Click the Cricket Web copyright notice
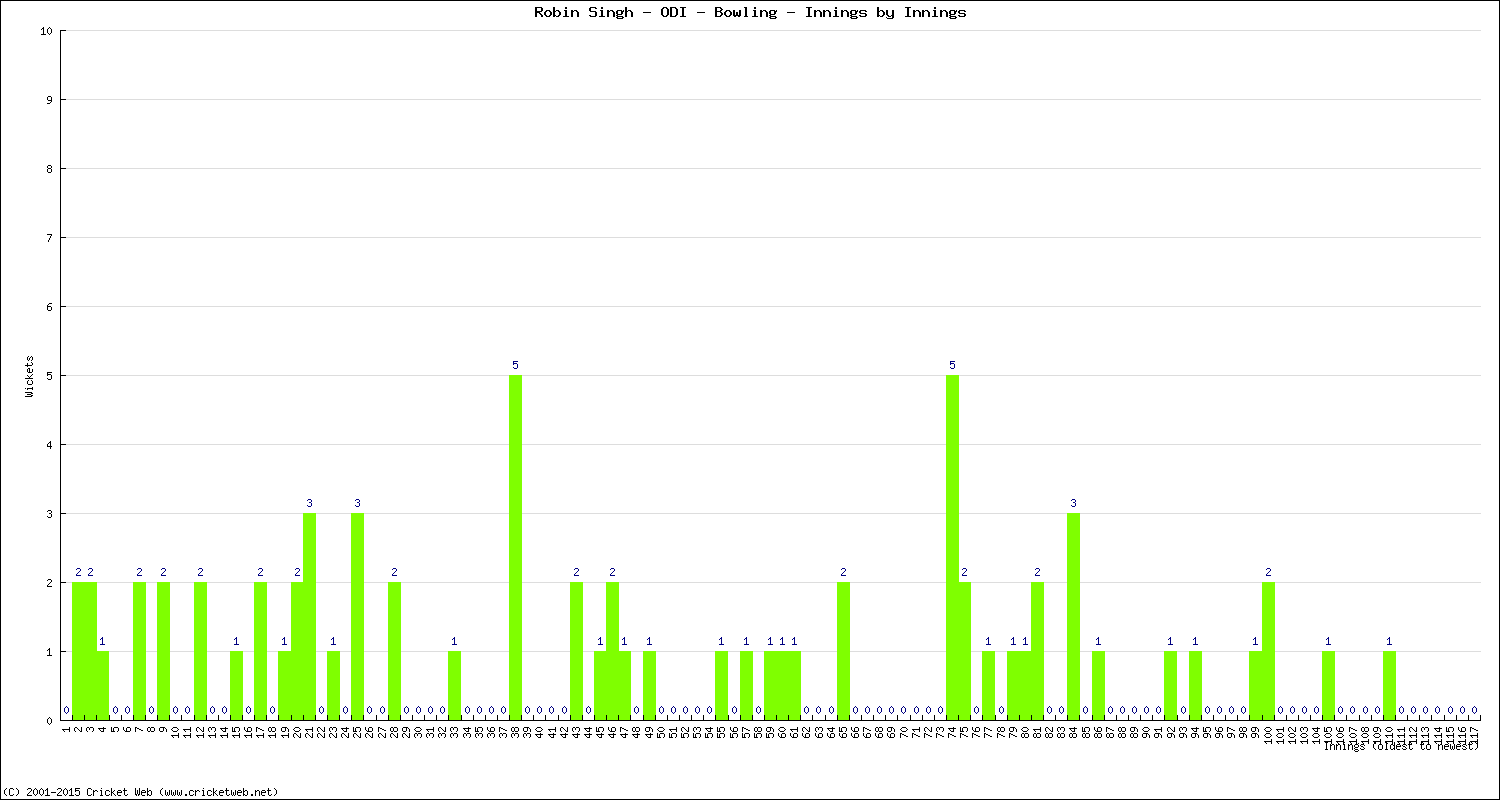 [140, 791]
